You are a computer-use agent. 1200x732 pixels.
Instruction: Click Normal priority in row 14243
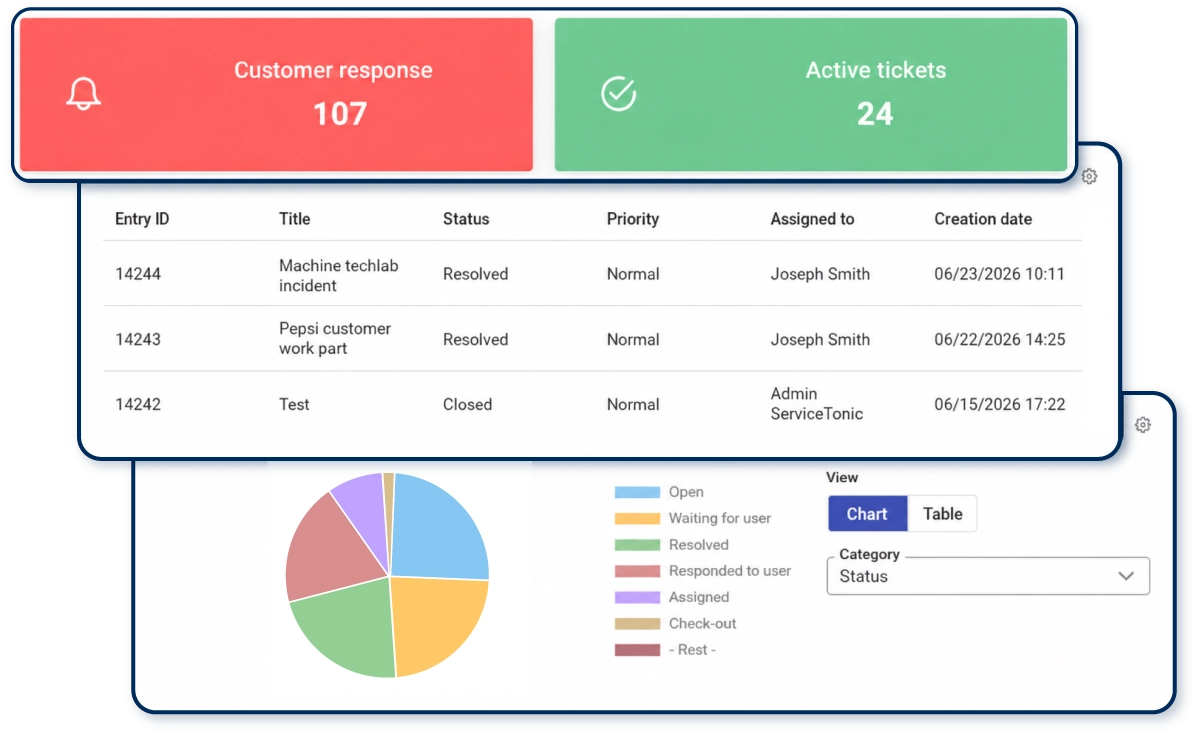[633, 339]
